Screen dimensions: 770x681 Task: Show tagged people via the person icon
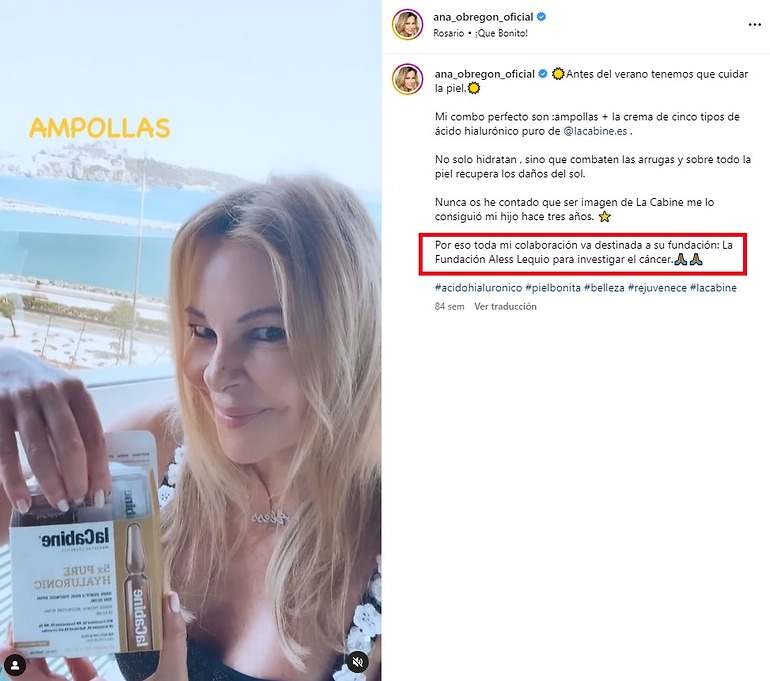coord(15,665)
